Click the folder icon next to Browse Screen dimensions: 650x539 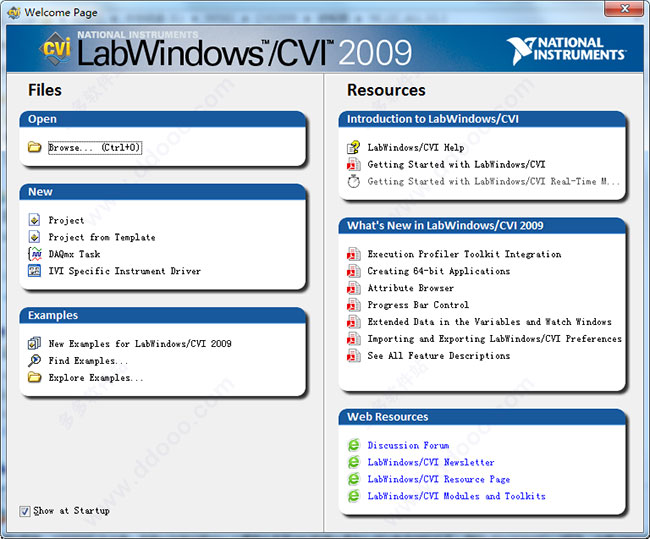34,147
